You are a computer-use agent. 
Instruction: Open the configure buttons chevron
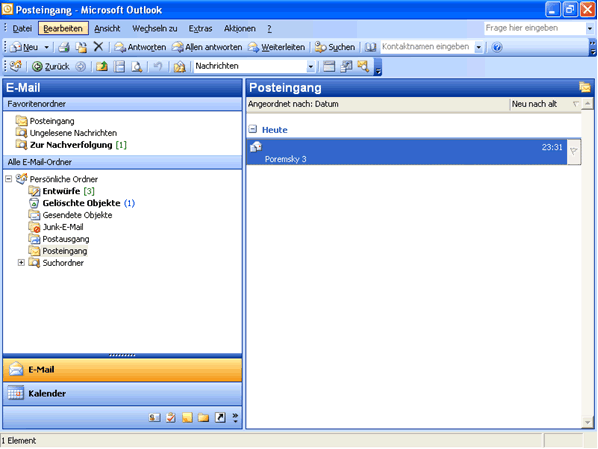pos(235,418)
